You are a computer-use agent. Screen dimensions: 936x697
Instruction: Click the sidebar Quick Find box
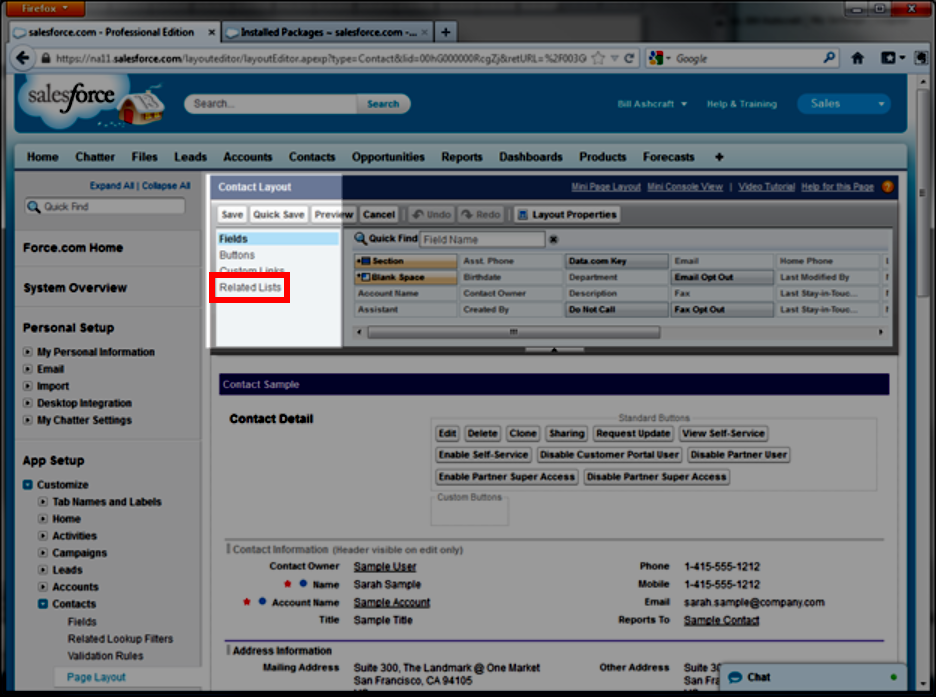click(x=104, y=206)
